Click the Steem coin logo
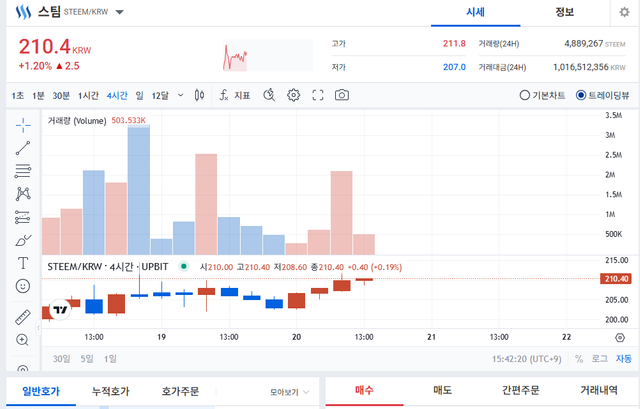 [23, 12]
